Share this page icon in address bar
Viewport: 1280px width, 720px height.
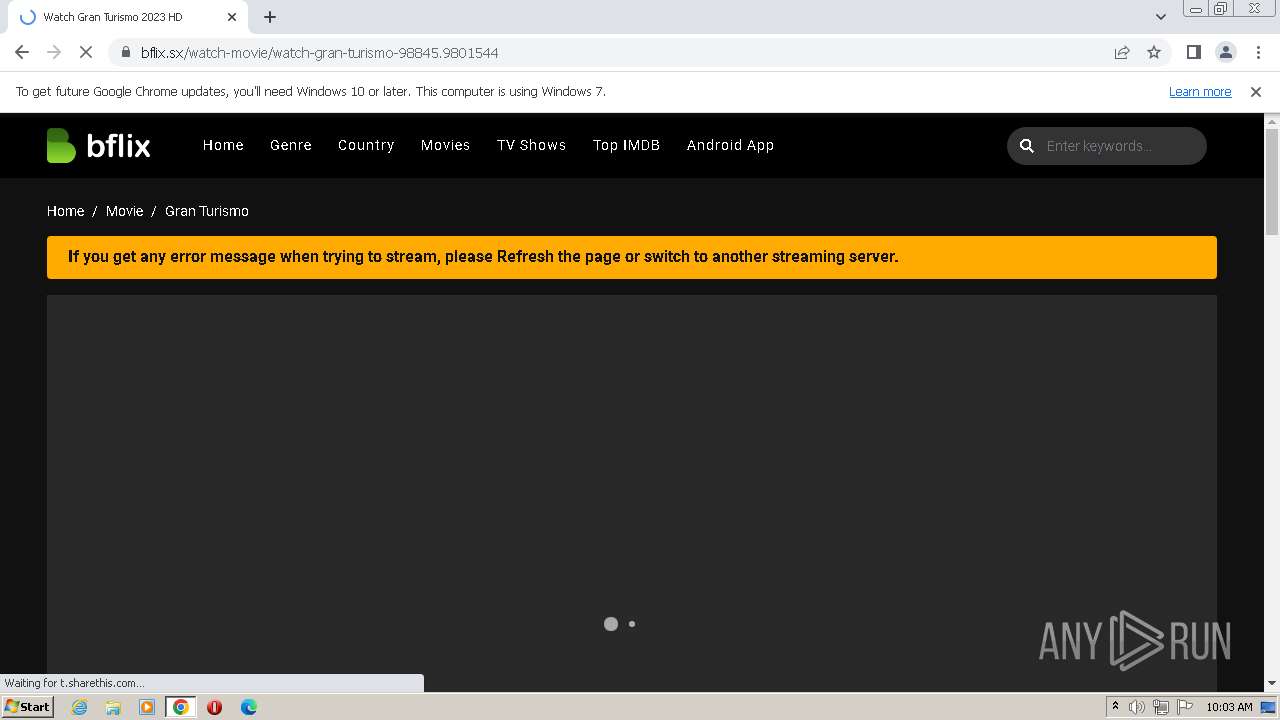tap(1122, 52)
